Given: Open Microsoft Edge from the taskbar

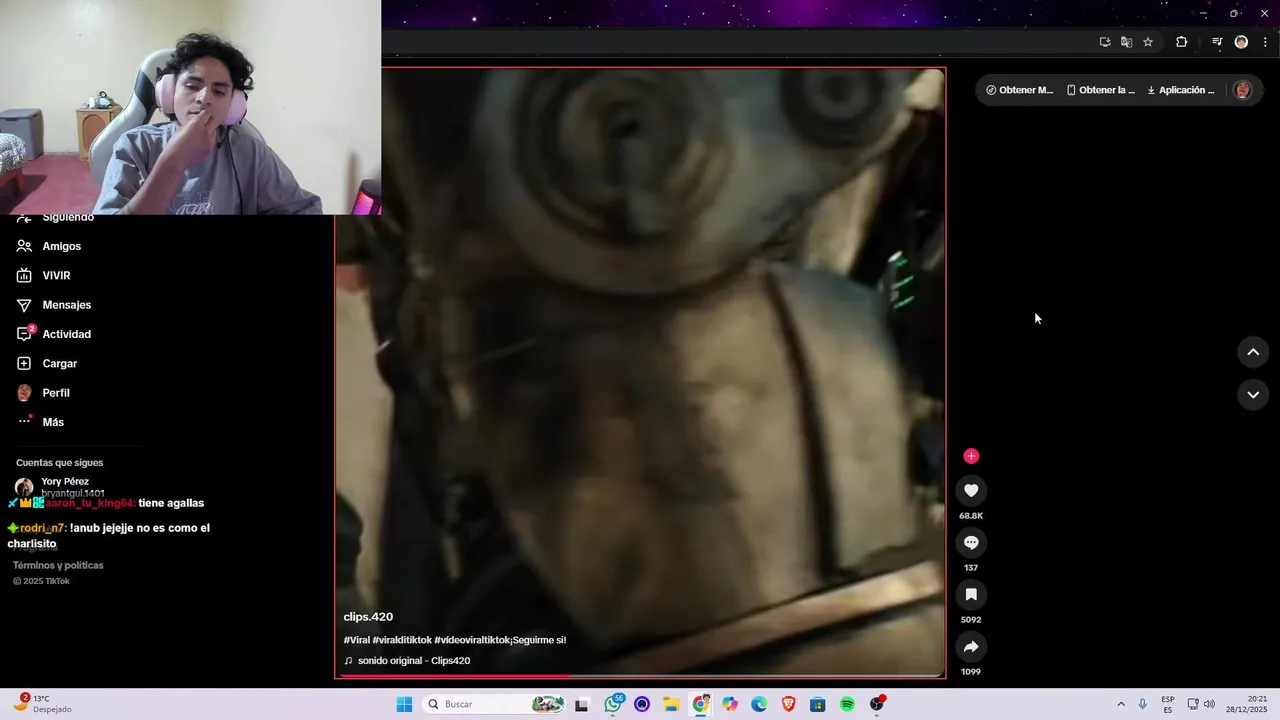Looking at the screenshot, I should 759,704.
